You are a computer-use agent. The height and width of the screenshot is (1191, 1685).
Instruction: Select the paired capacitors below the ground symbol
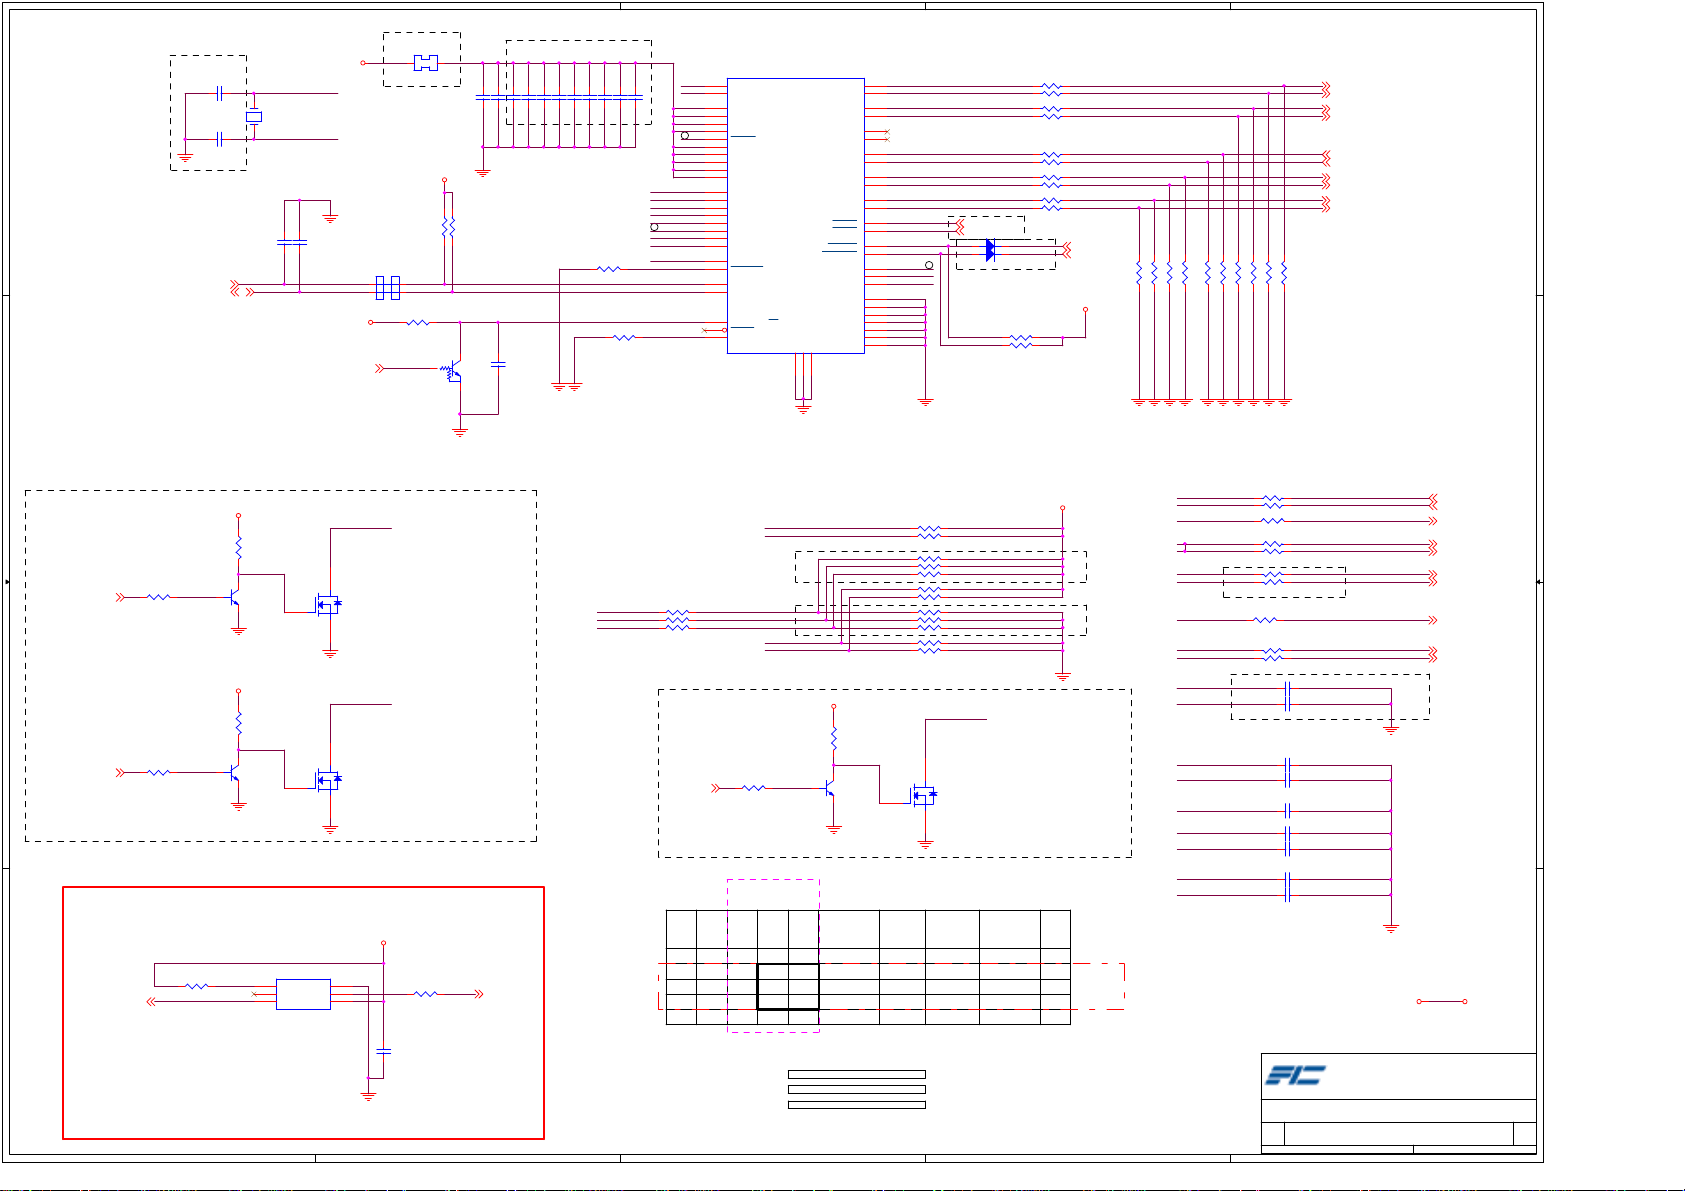click(x=292, y=242)
